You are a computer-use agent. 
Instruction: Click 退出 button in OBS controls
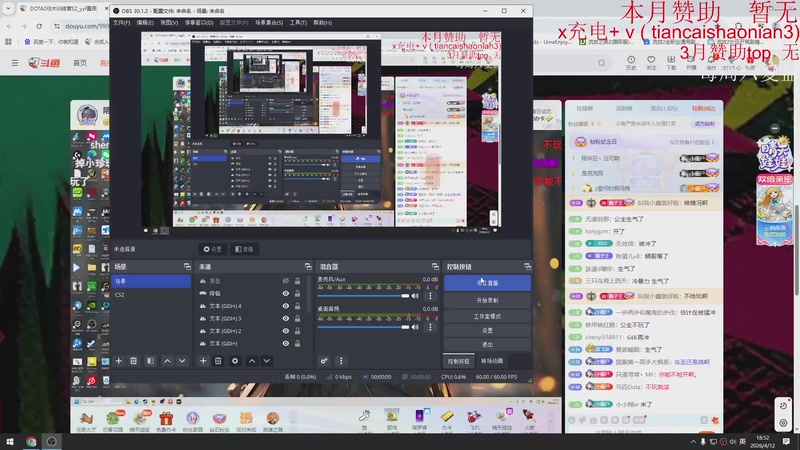pyautogui.click(x=487, y=344)
